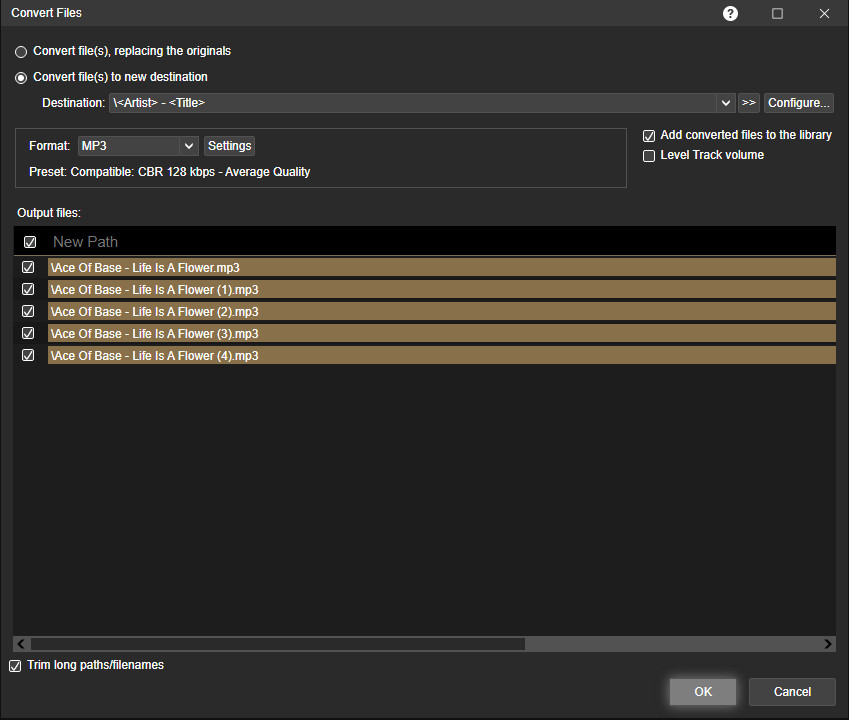Click the >> destination mask button

click(749, 103)
